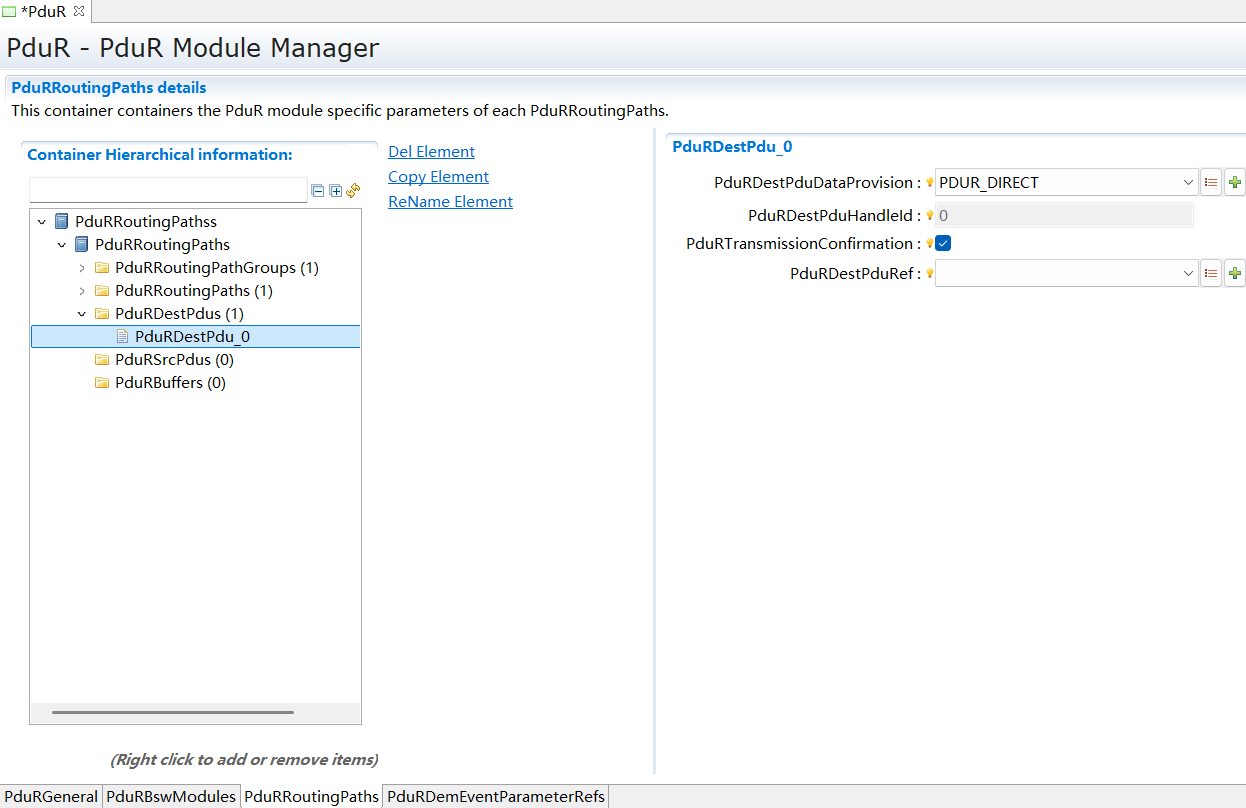Enable the PduRTransmissionConfirmation checkbox
This screenshot has width=1246, height=808.
pos(942,243)
